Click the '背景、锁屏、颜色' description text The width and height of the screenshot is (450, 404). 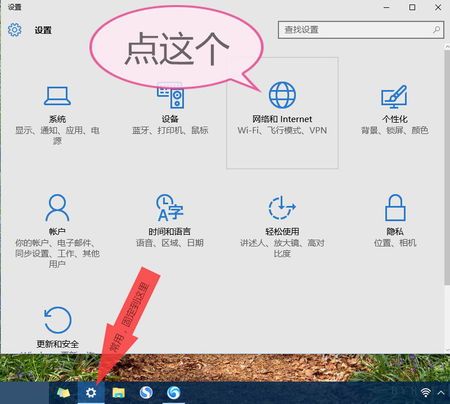[395, 130]
